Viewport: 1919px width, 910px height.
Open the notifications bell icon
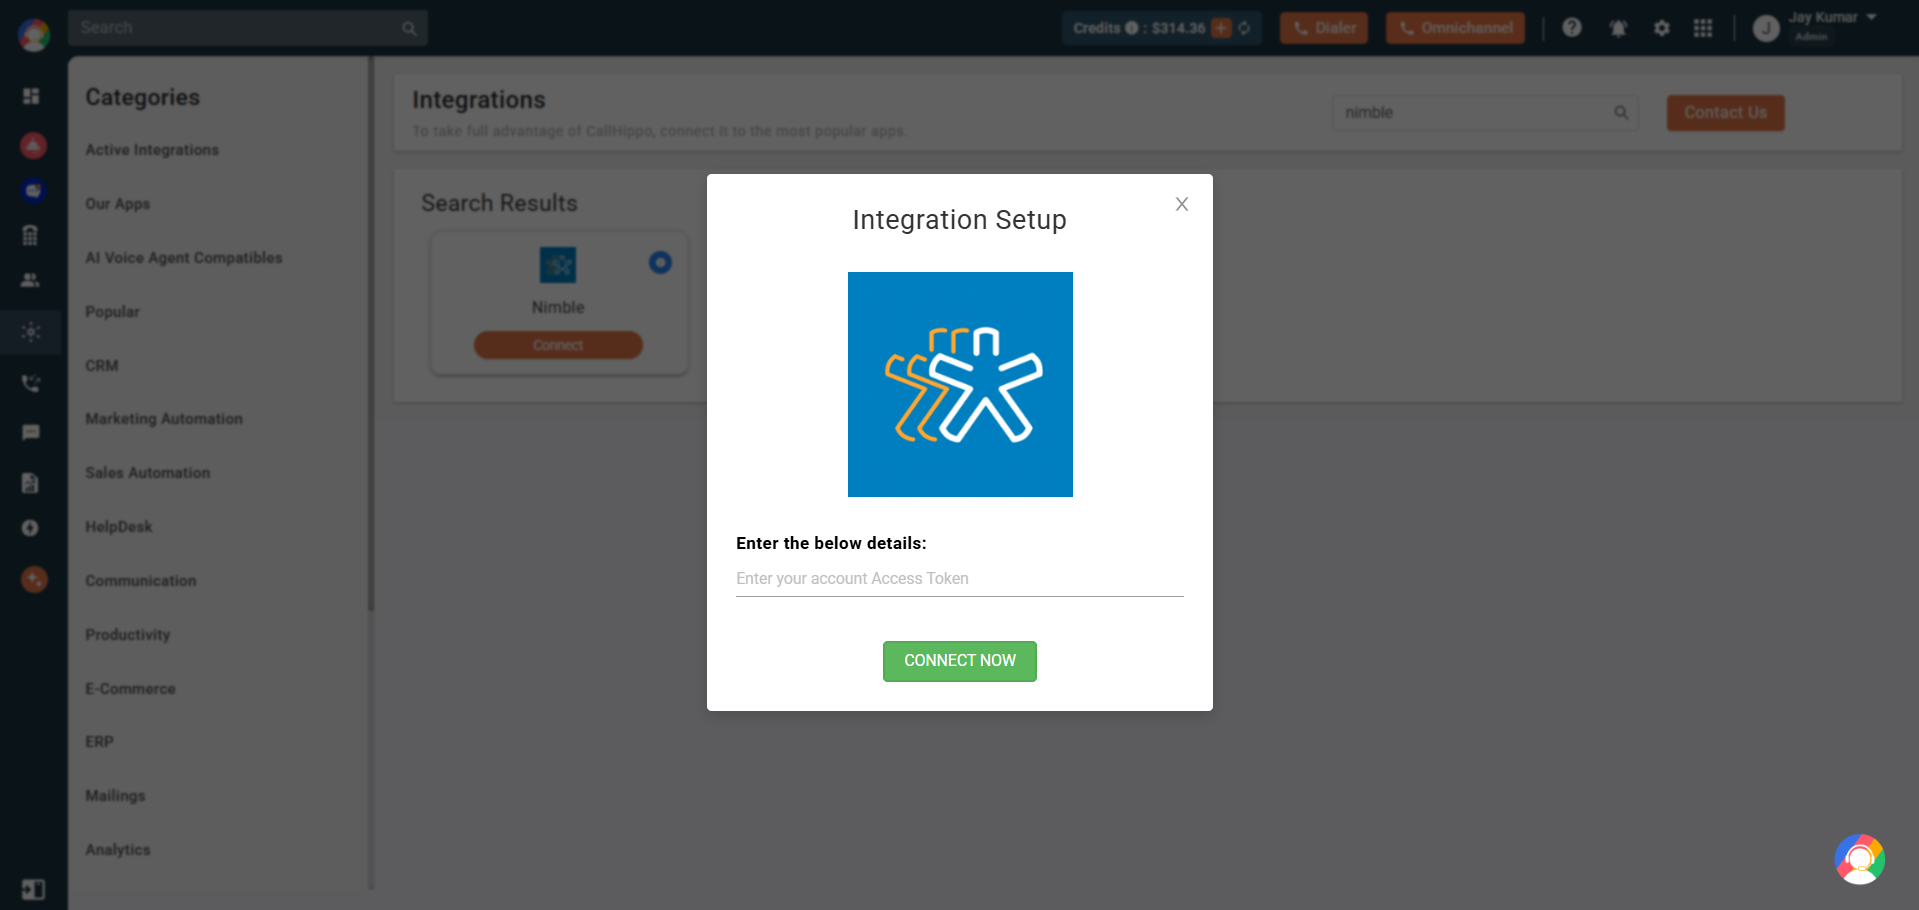[1618, 28]
